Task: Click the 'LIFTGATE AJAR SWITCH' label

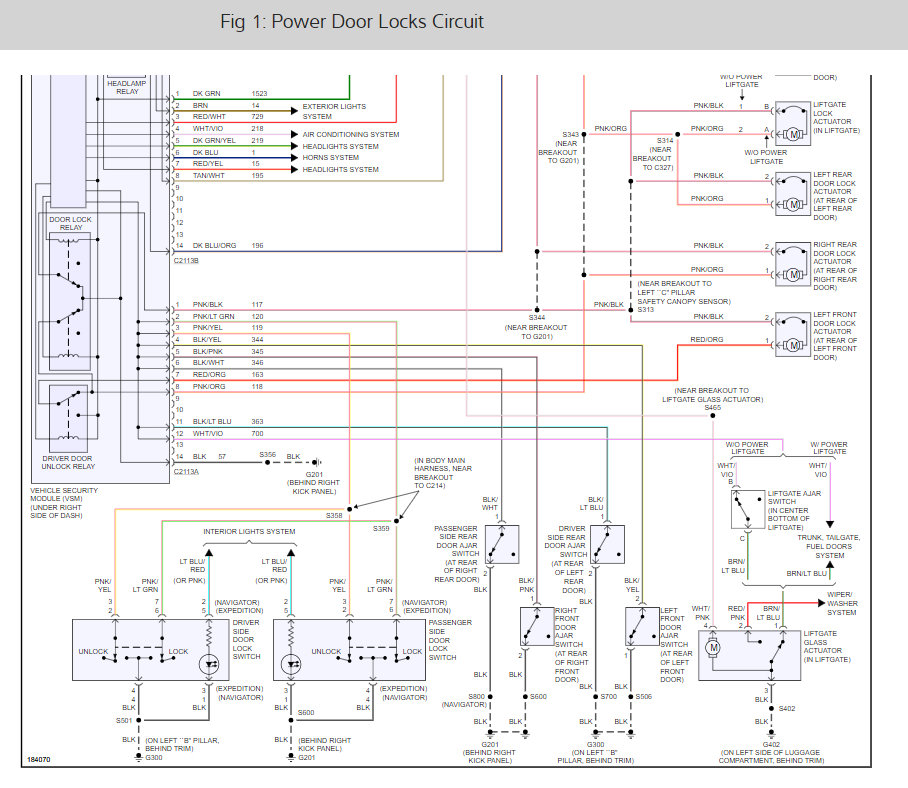Action: [794, 497]
